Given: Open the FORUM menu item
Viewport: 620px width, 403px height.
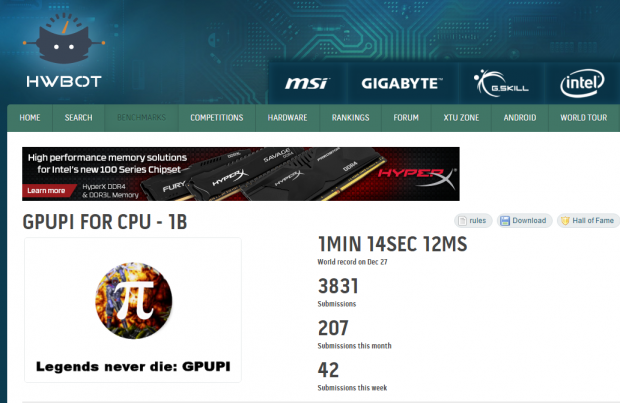Looking at the screenshot, I should click(x=406, y=118).
